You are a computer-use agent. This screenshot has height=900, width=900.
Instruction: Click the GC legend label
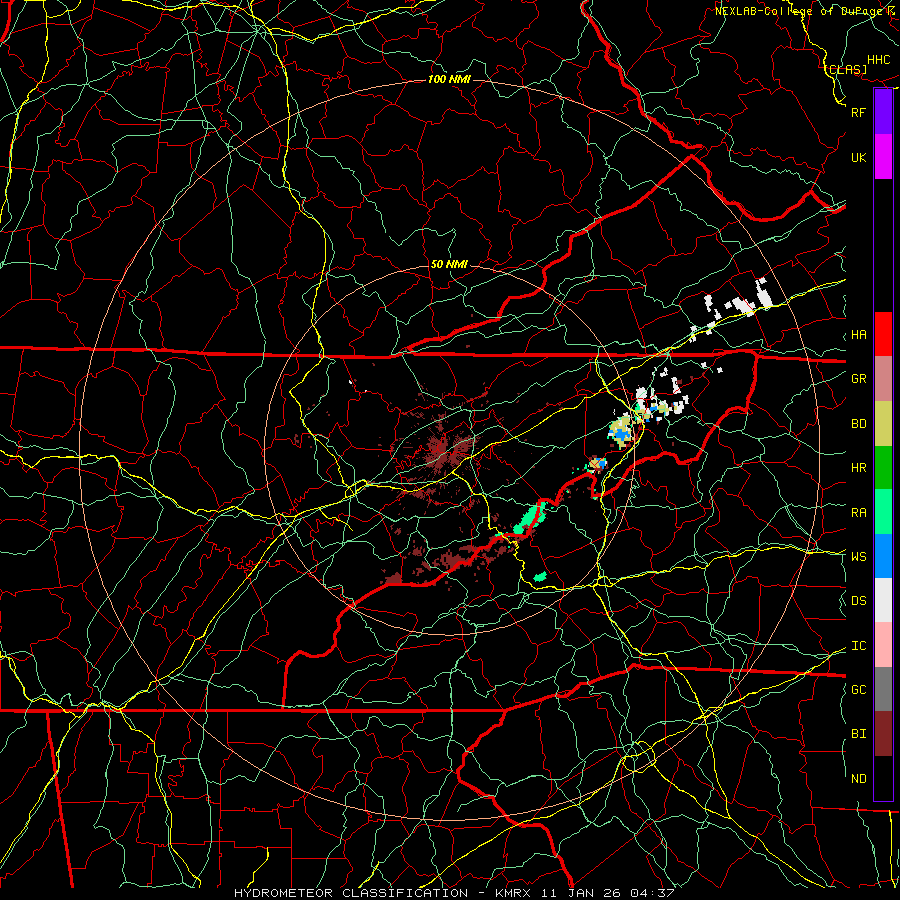859,690
